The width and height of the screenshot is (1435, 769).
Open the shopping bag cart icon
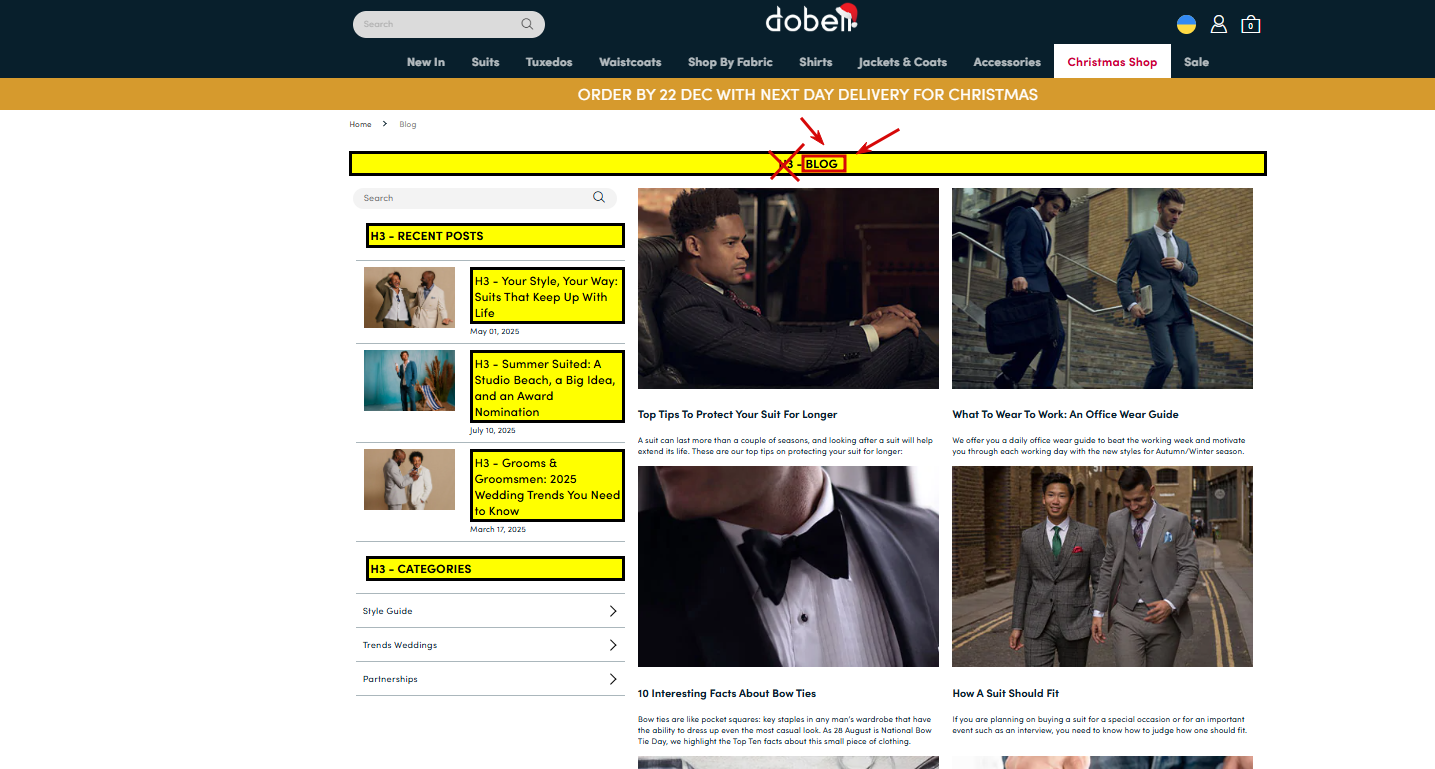1250,24
